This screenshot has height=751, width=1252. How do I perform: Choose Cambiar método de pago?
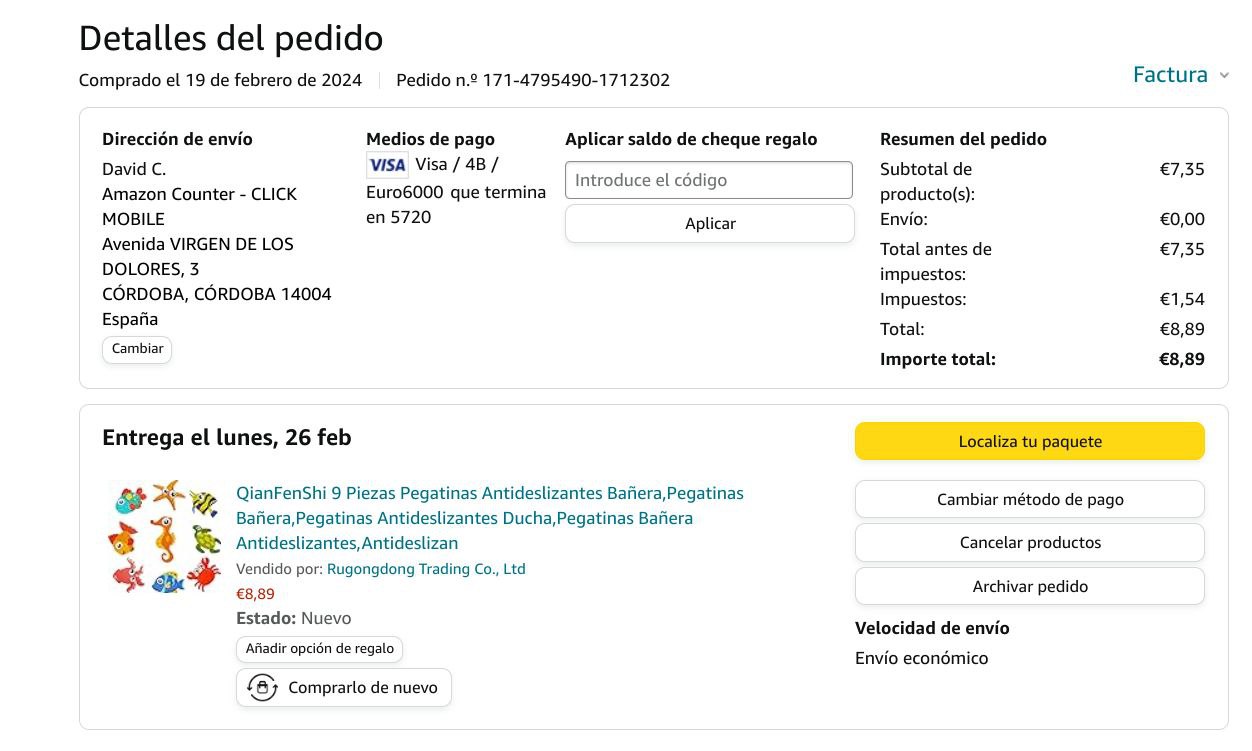pos(1029,499)
